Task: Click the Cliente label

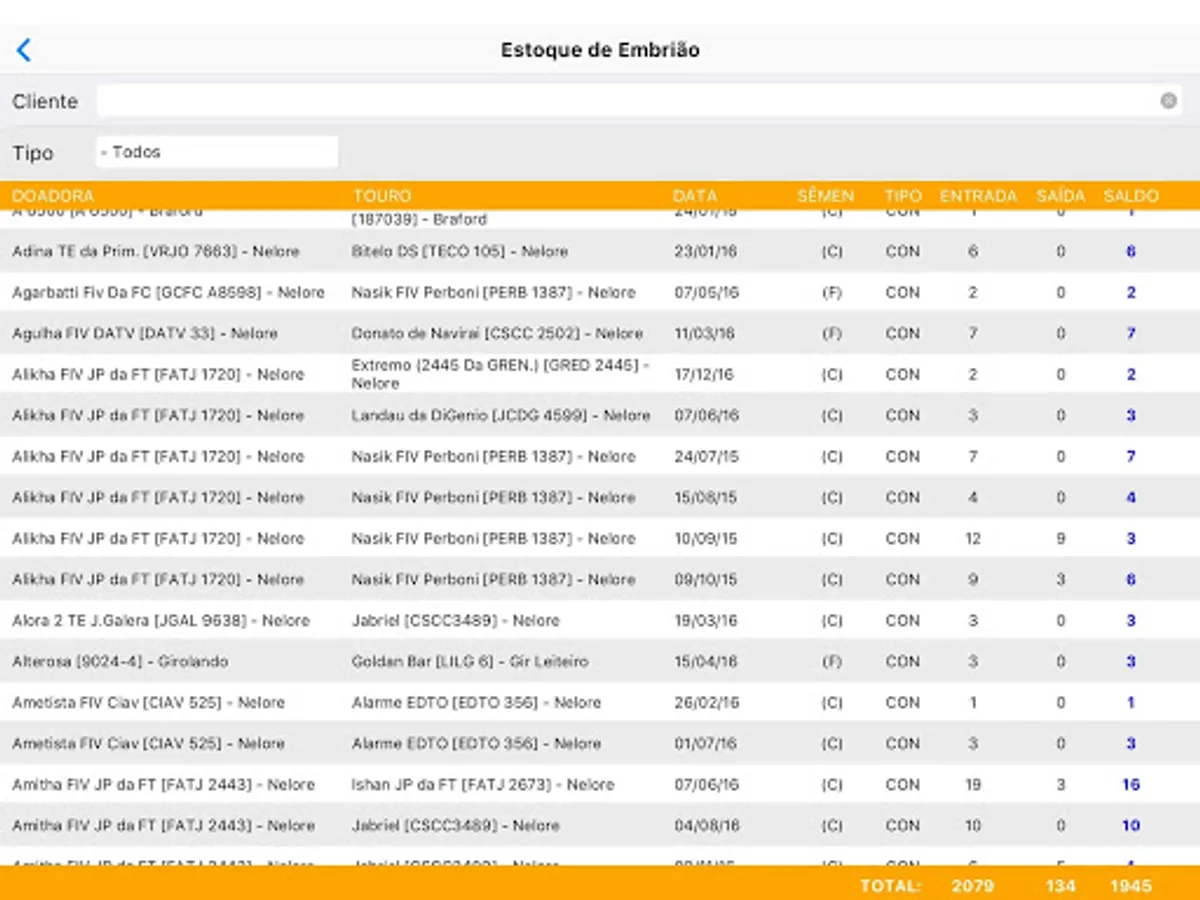Action: click(x=45, y=101)
